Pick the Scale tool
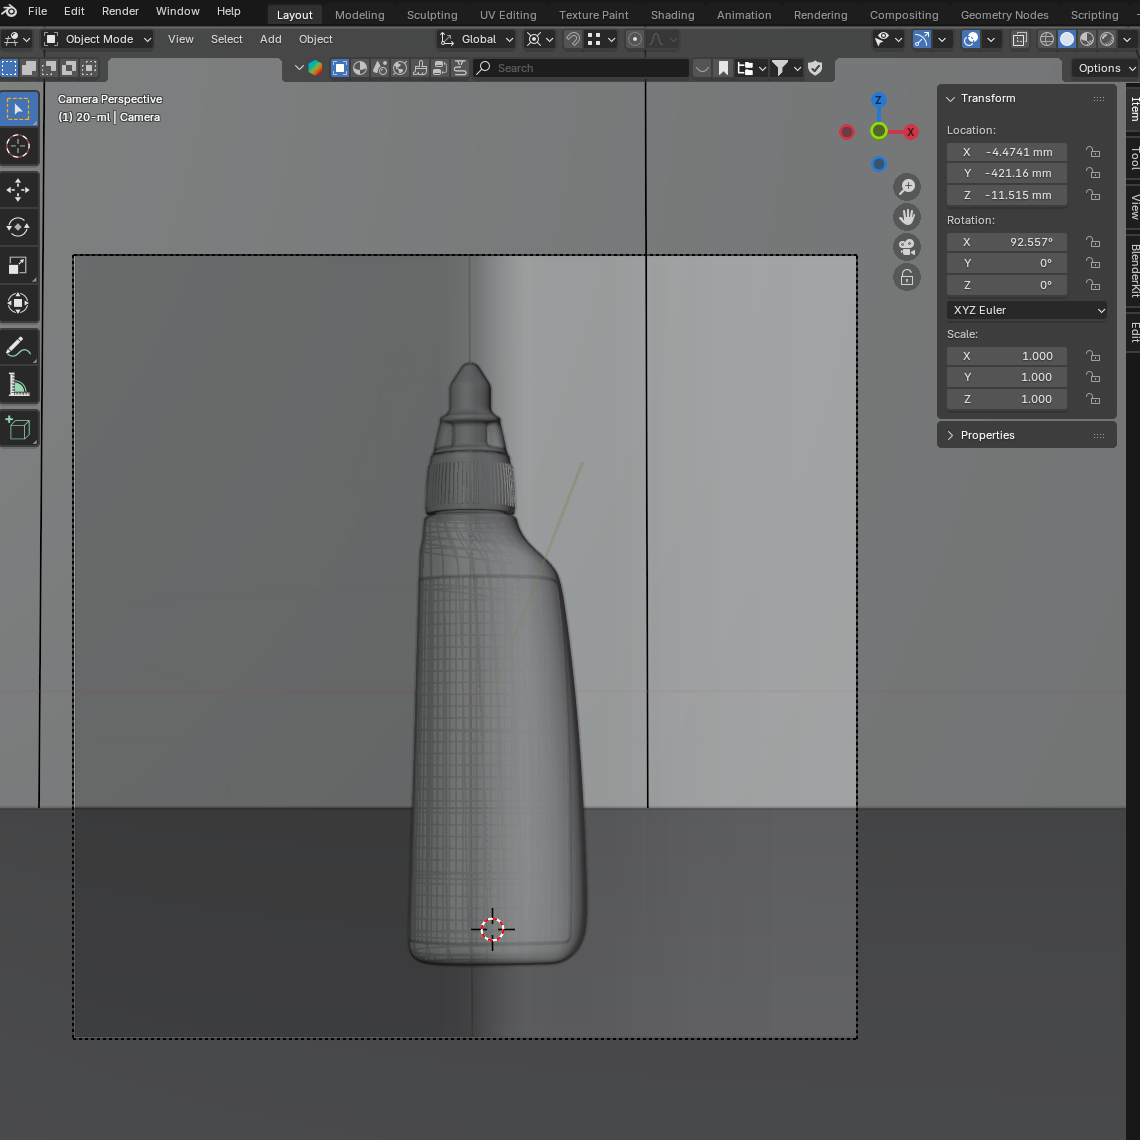This screenshot has height=1140, width=1140. click(18, 265)
